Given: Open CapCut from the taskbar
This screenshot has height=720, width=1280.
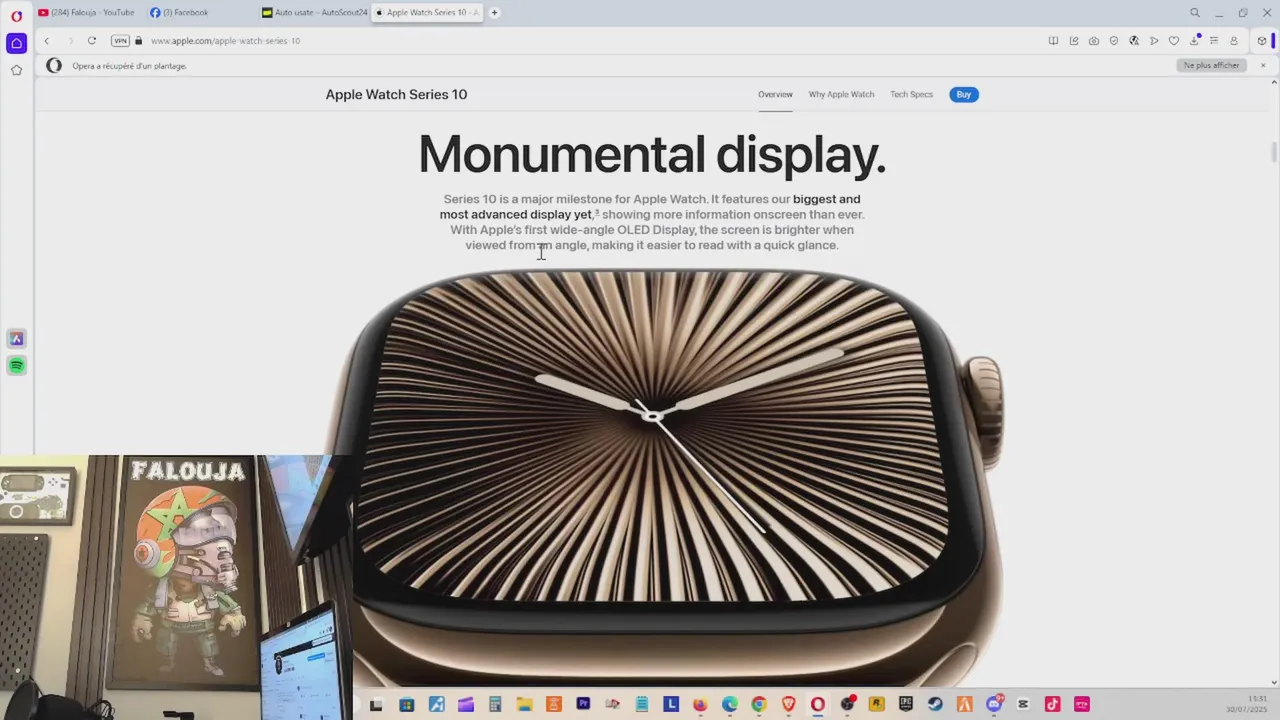Looking at the screenshot, I should [1023, 704].
